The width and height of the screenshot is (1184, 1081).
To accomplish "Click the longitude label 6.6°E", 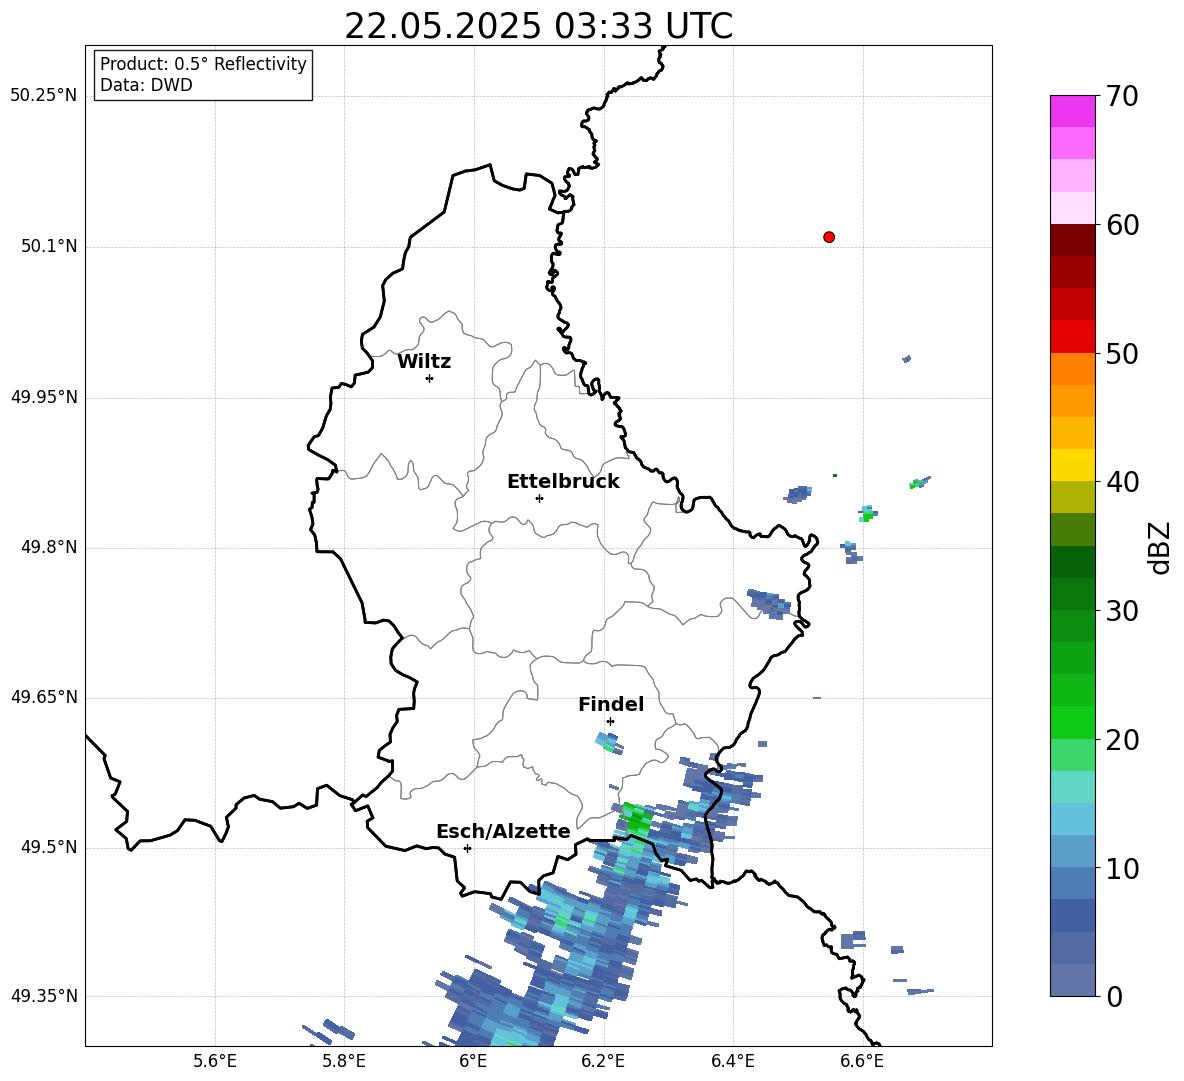I will [862, 1061].
